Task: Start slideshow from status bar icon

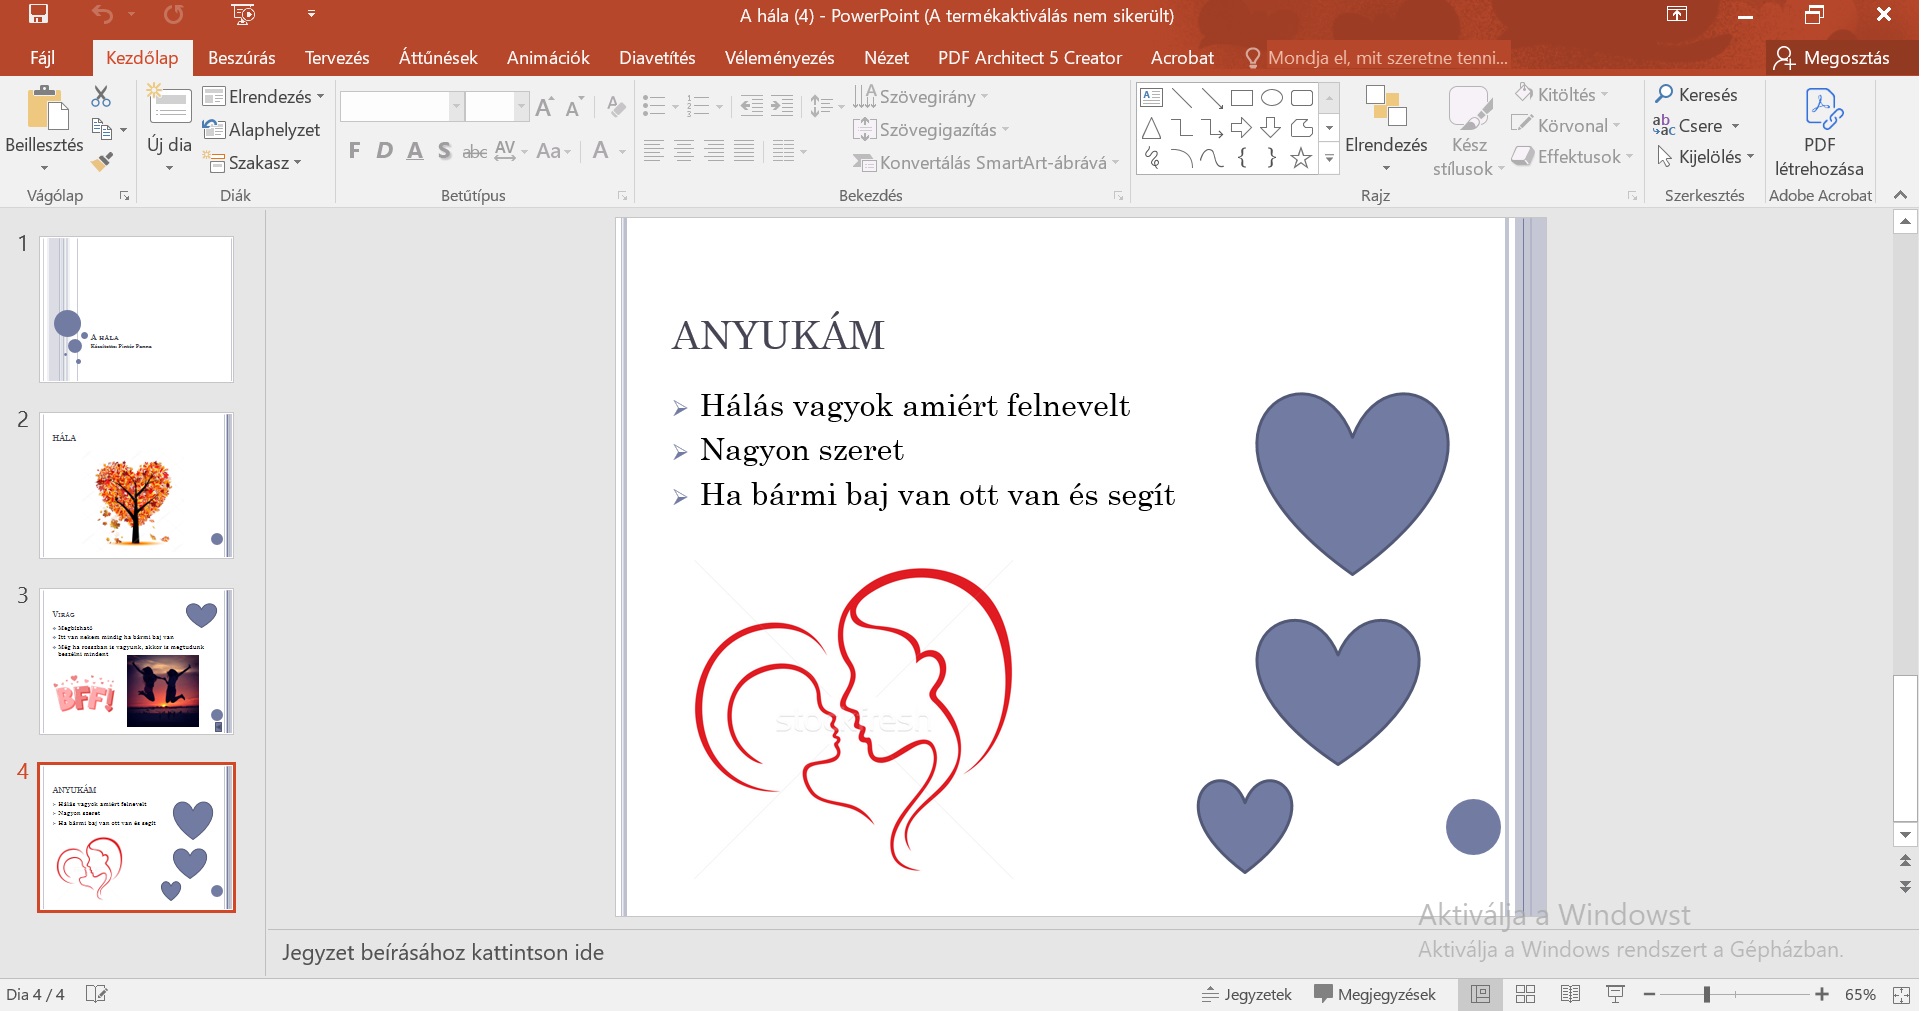Action: coord(1615,994)
